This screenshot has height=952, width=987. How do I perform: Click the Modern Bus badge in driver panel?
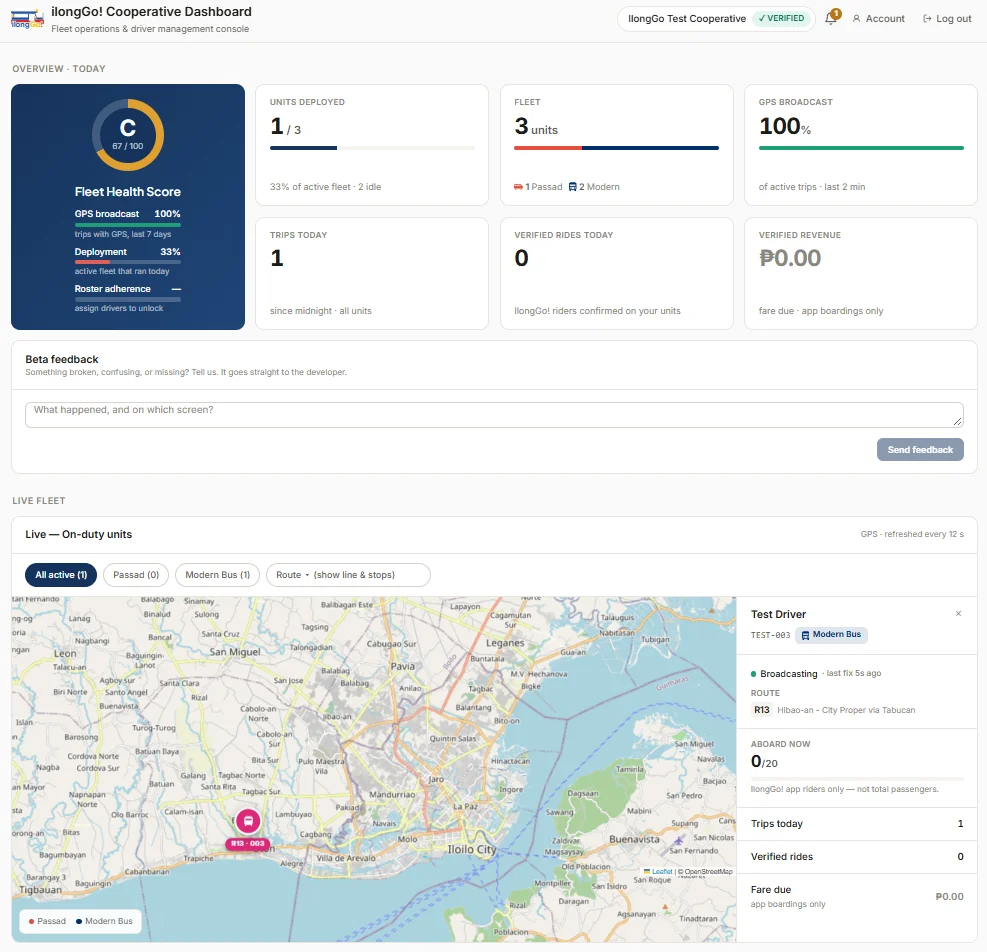point(831,635)
